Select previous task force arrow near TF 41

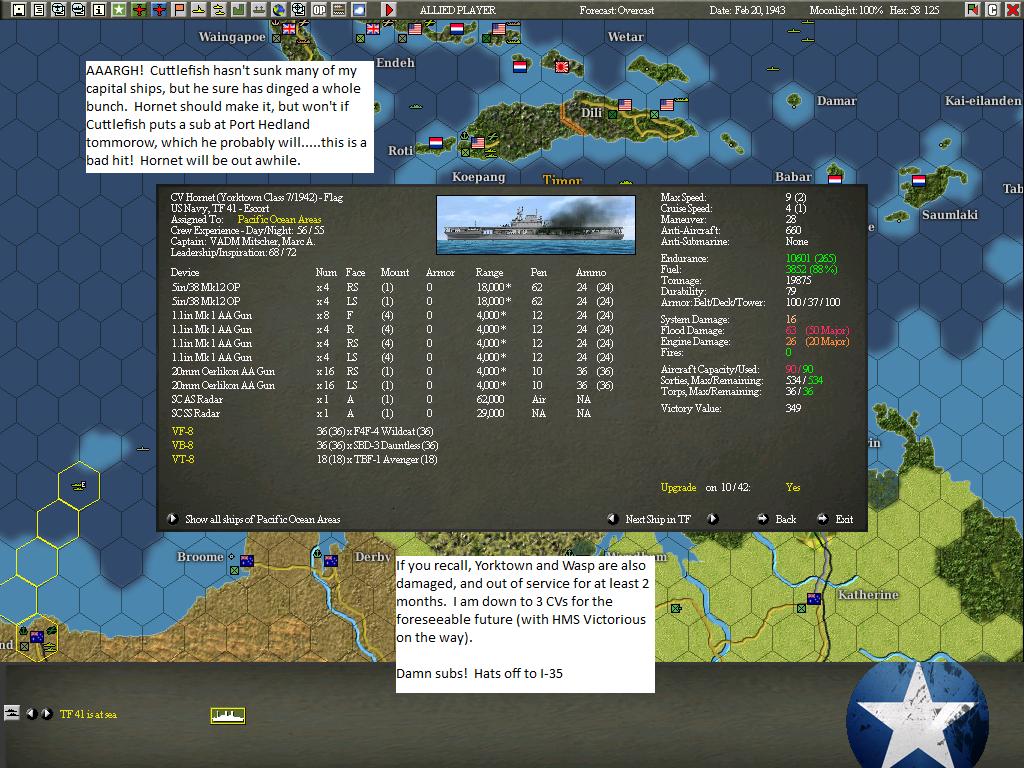click(31, 714)
